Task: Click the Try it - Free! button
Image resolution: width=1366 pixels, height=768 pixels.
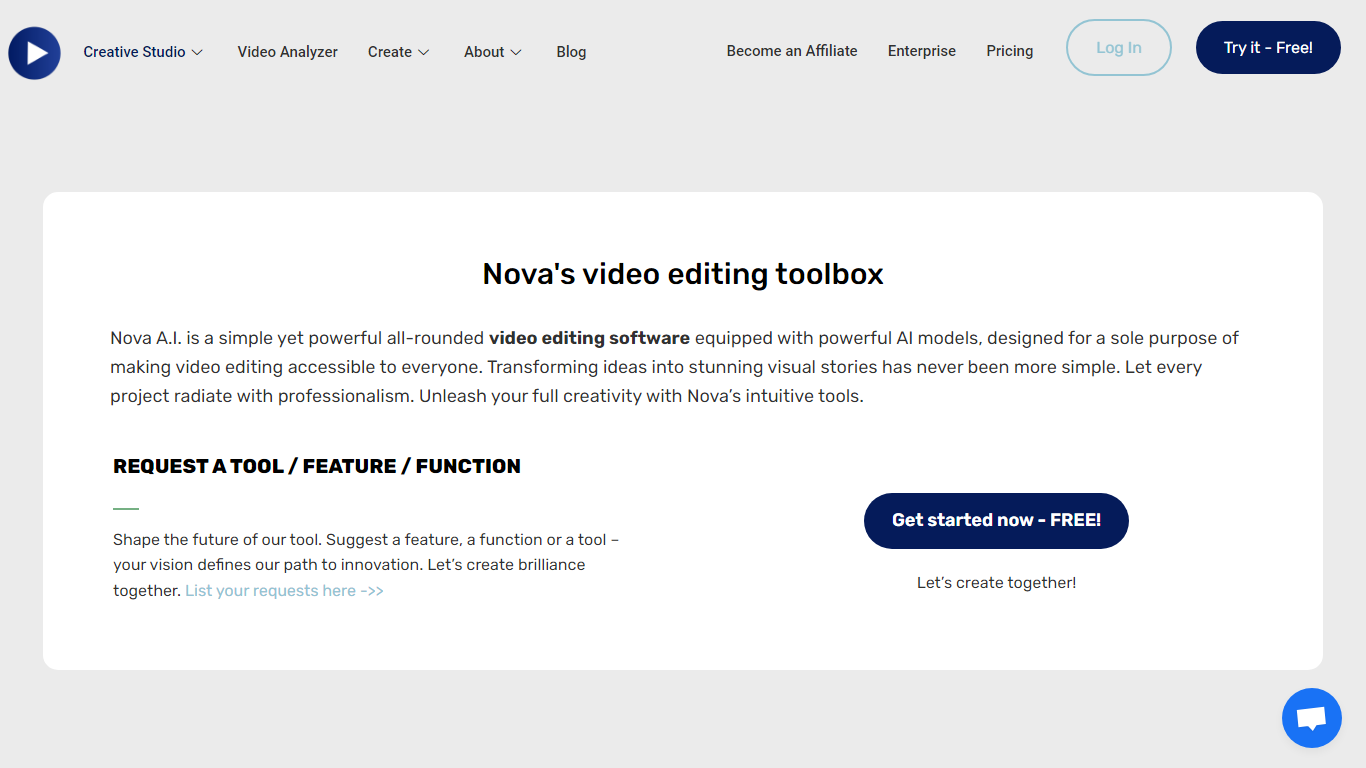Action: coord(1268,48)
